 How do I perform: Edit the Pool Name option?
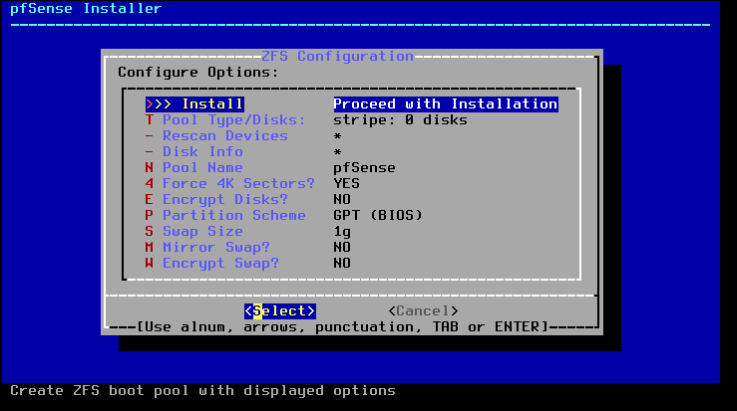(203, 168)
